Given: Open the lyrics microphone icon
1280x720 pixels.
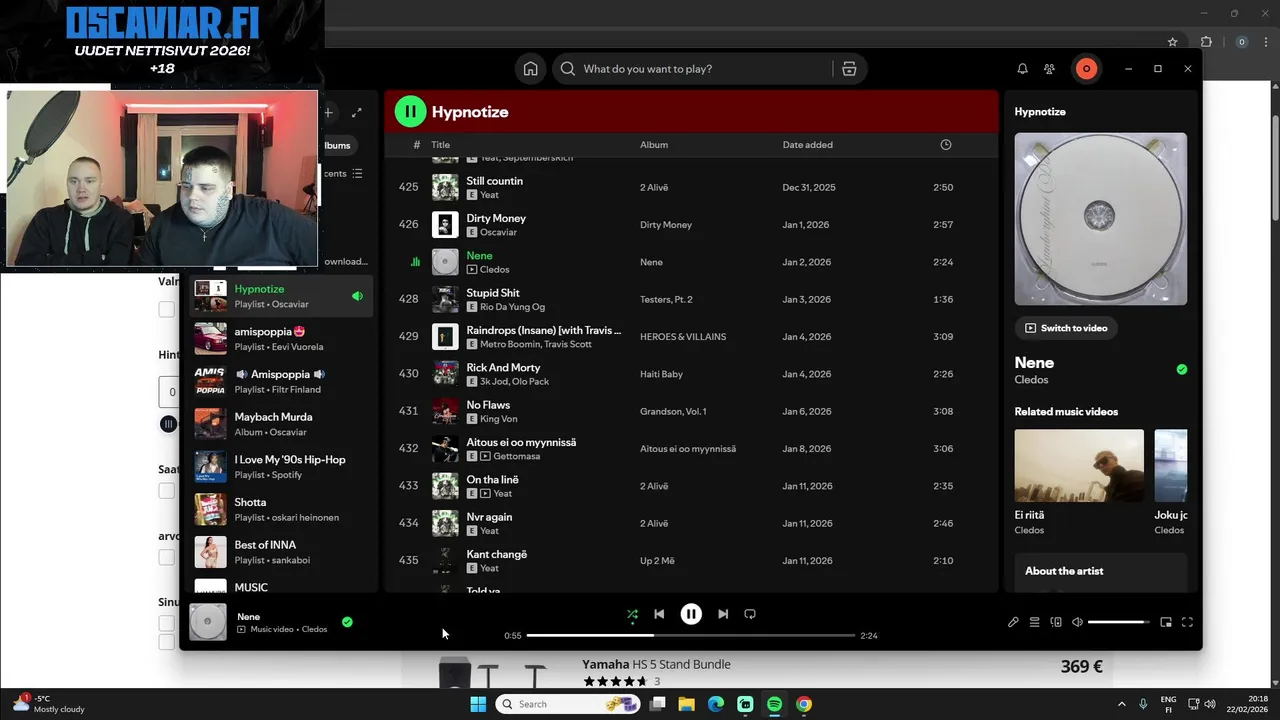Looking at the screenshot, I should [1013, 622].
